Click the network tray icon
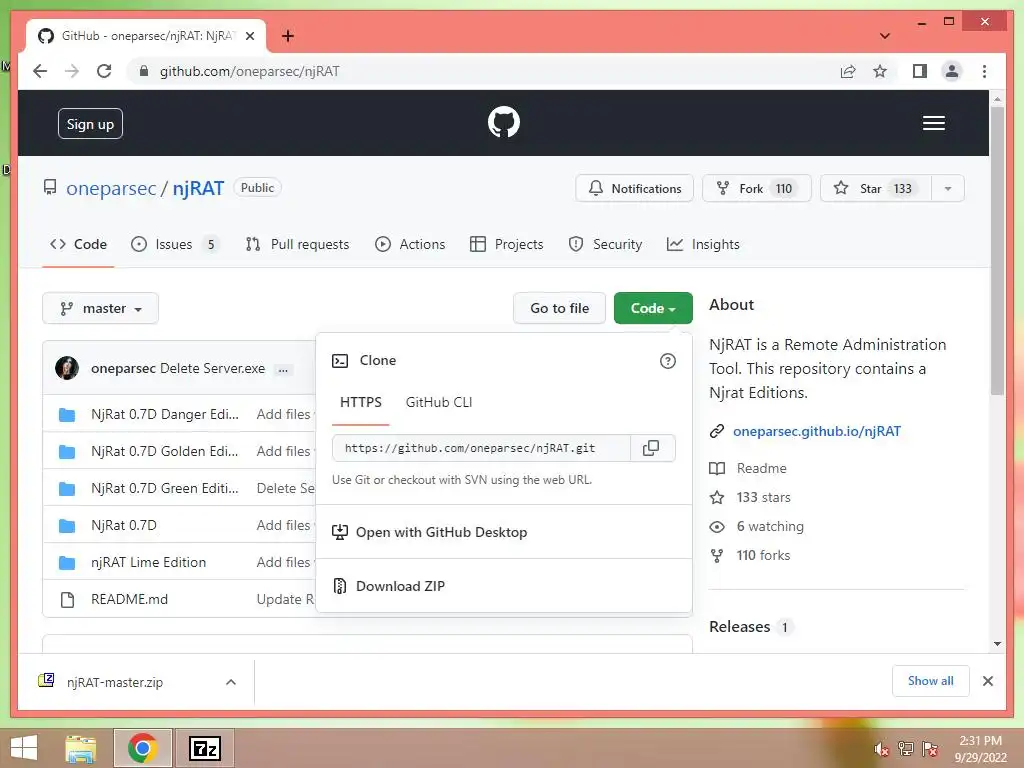The height and width of the screenshot is (768, 1024). (x=906, y=748)
